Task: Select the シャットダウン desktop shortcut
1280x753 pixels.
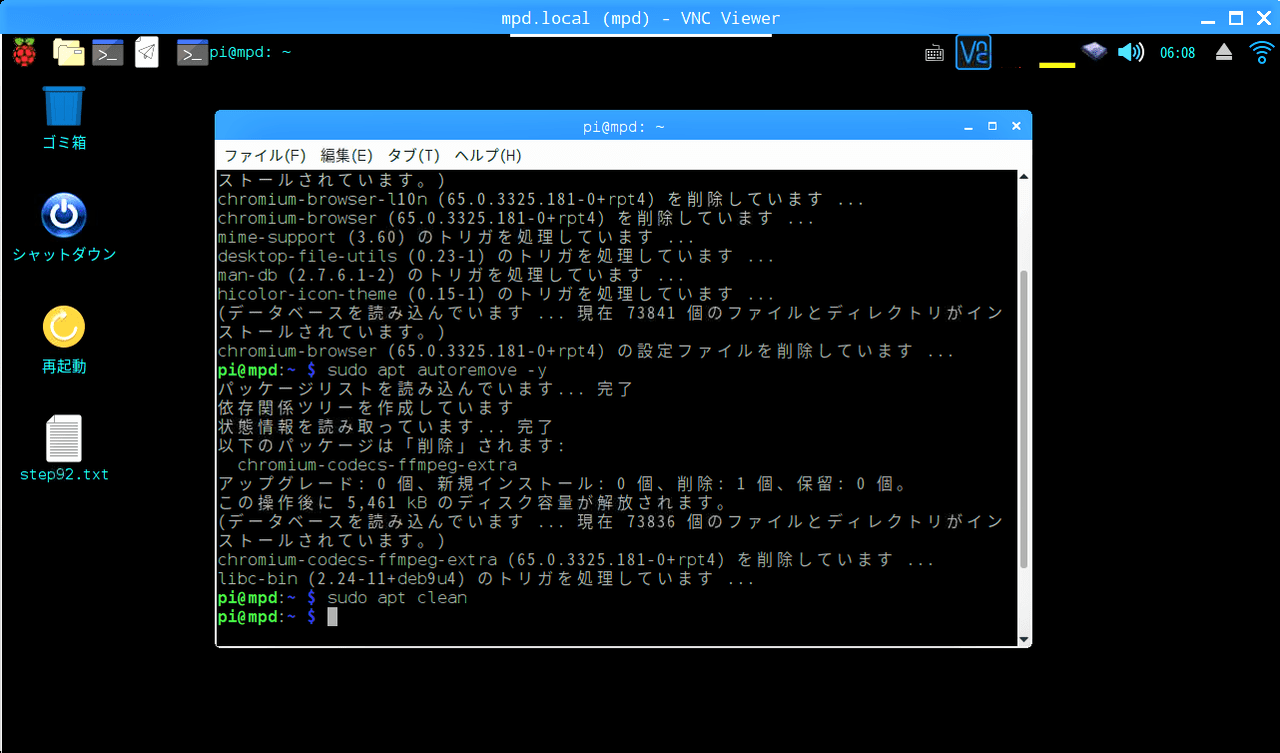Action: coord(64,217)
